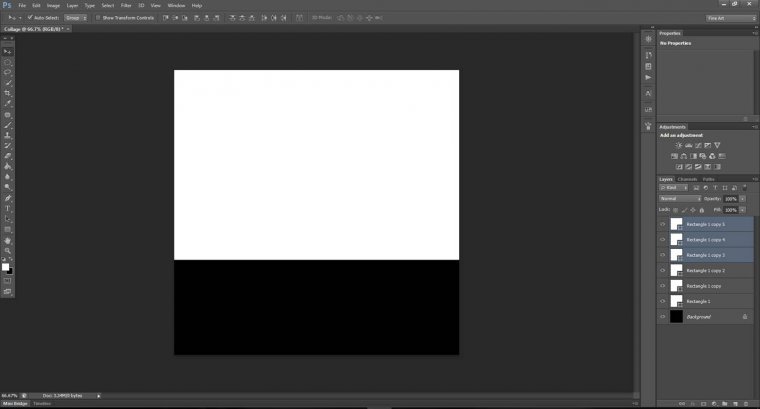
Task: Open the Properties panel flyout menu
Action: [x=755, y=33]
